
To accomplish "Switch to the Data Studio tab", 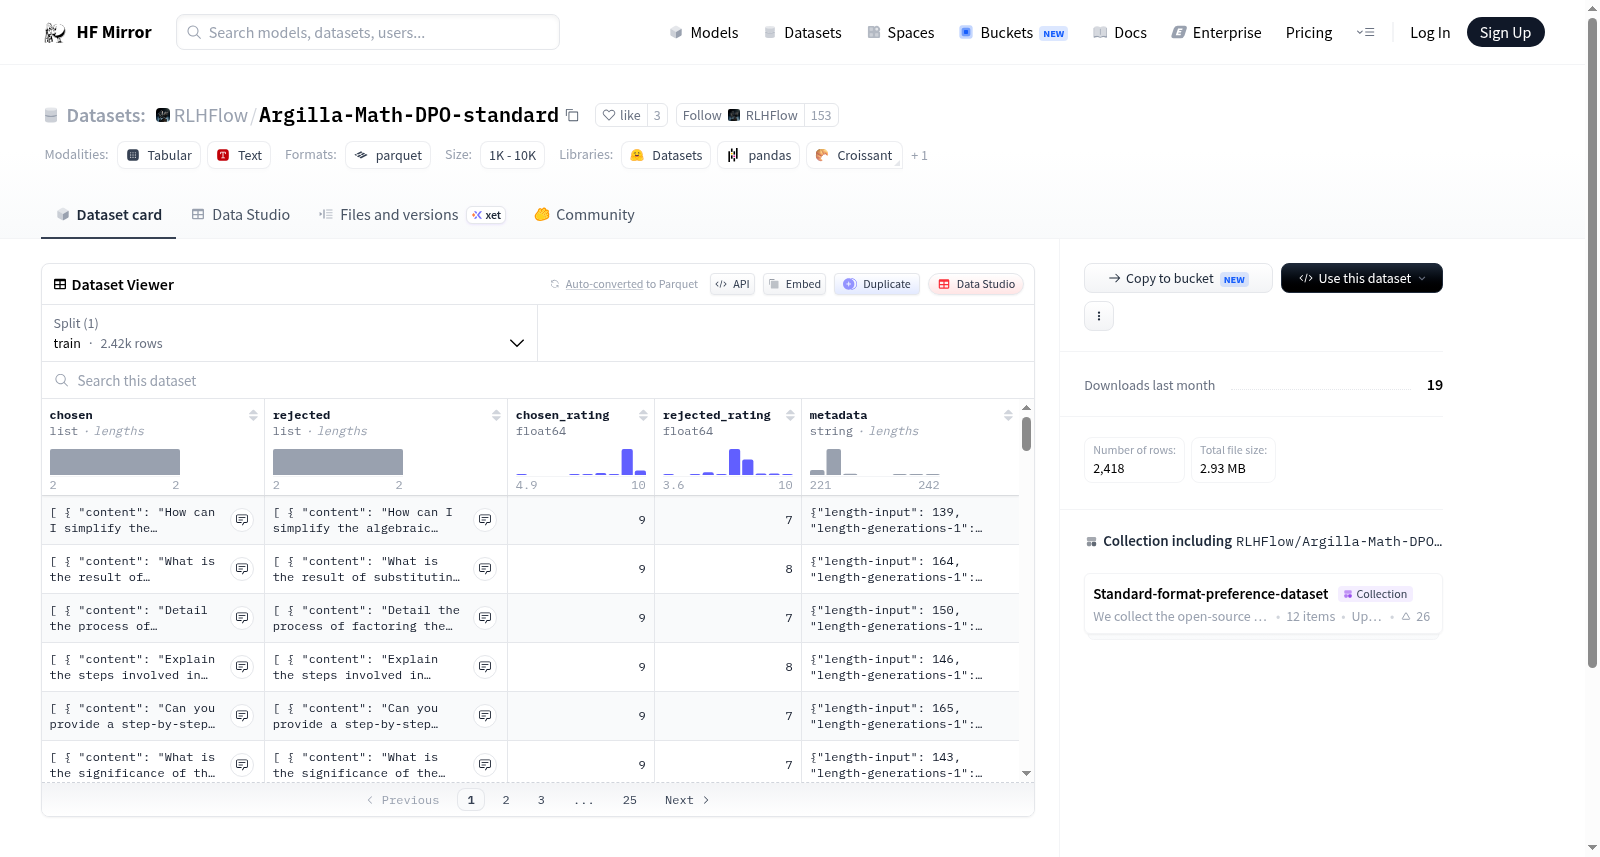I will (241, 214).
